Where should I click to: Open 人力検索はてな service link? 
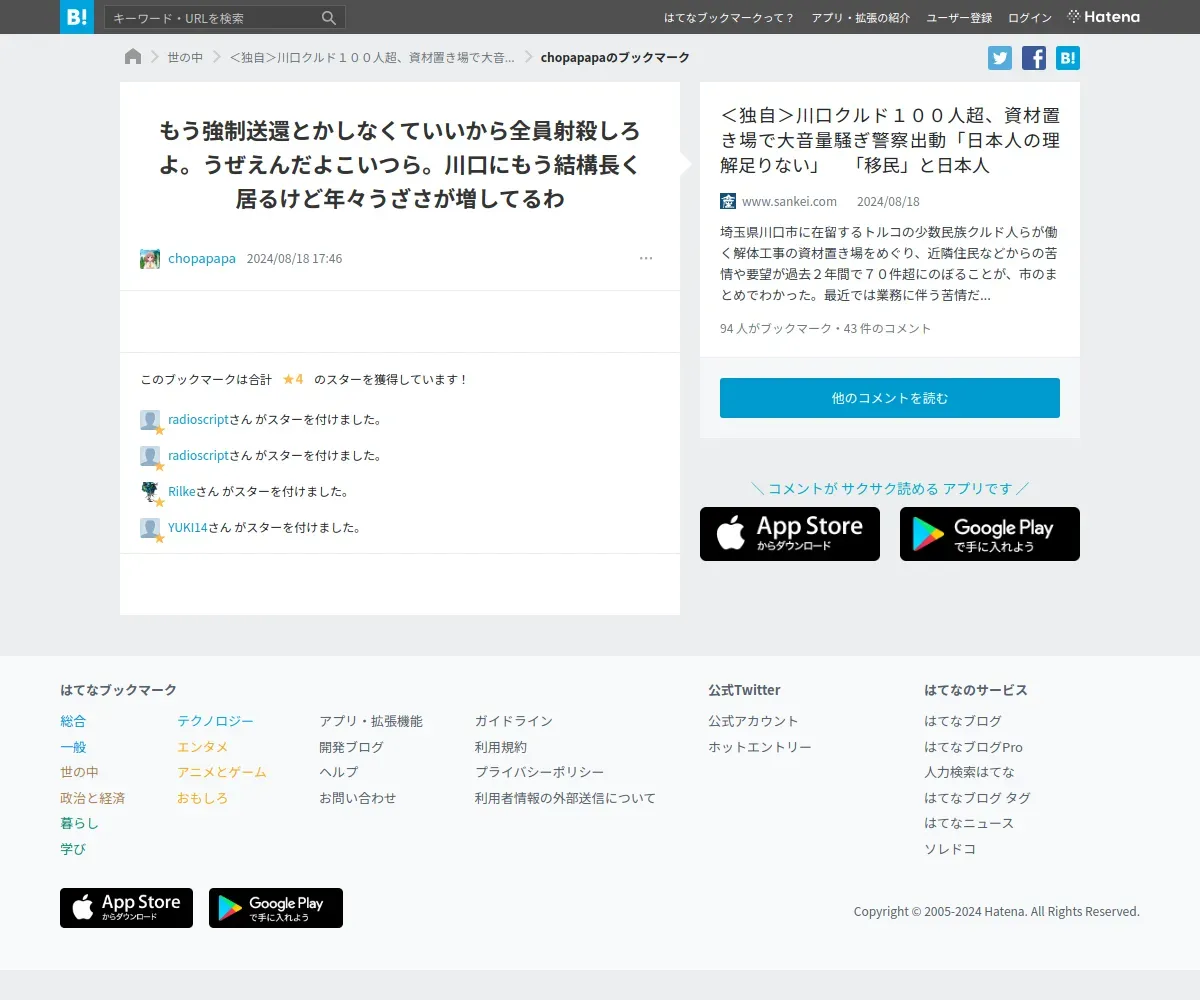point(969,772)
